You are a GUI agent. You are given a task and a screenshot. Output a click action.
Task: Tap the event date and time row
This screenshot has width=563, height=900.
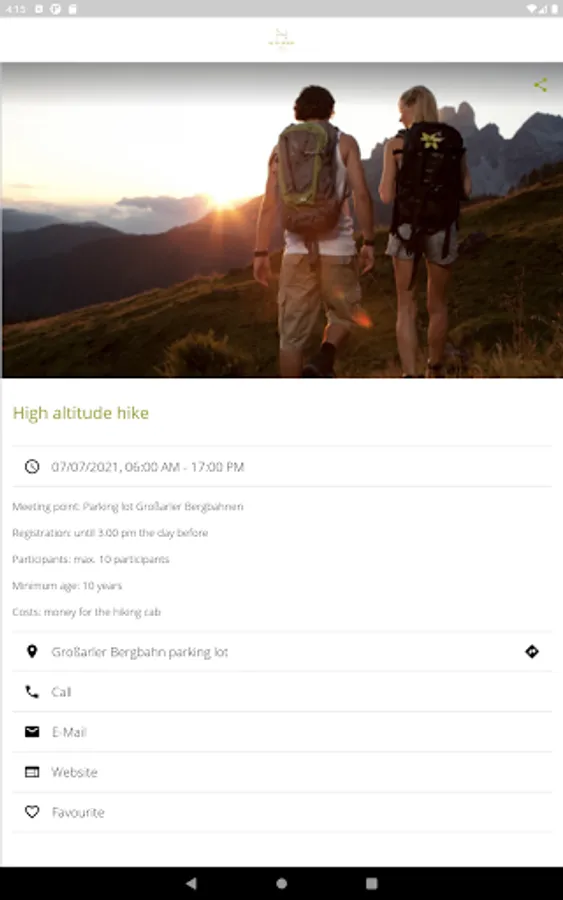click(282, 466)
